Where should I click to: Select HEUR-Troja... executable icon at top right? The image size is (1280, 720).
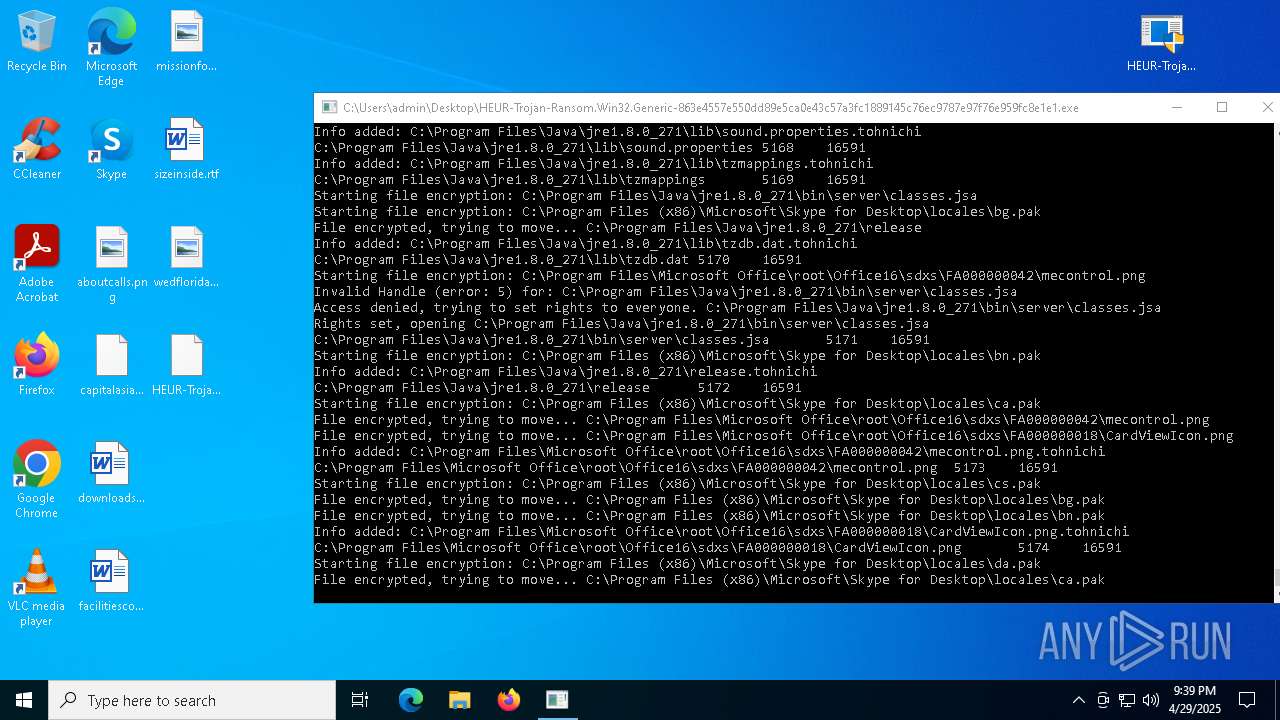(x=1161, y=42)
